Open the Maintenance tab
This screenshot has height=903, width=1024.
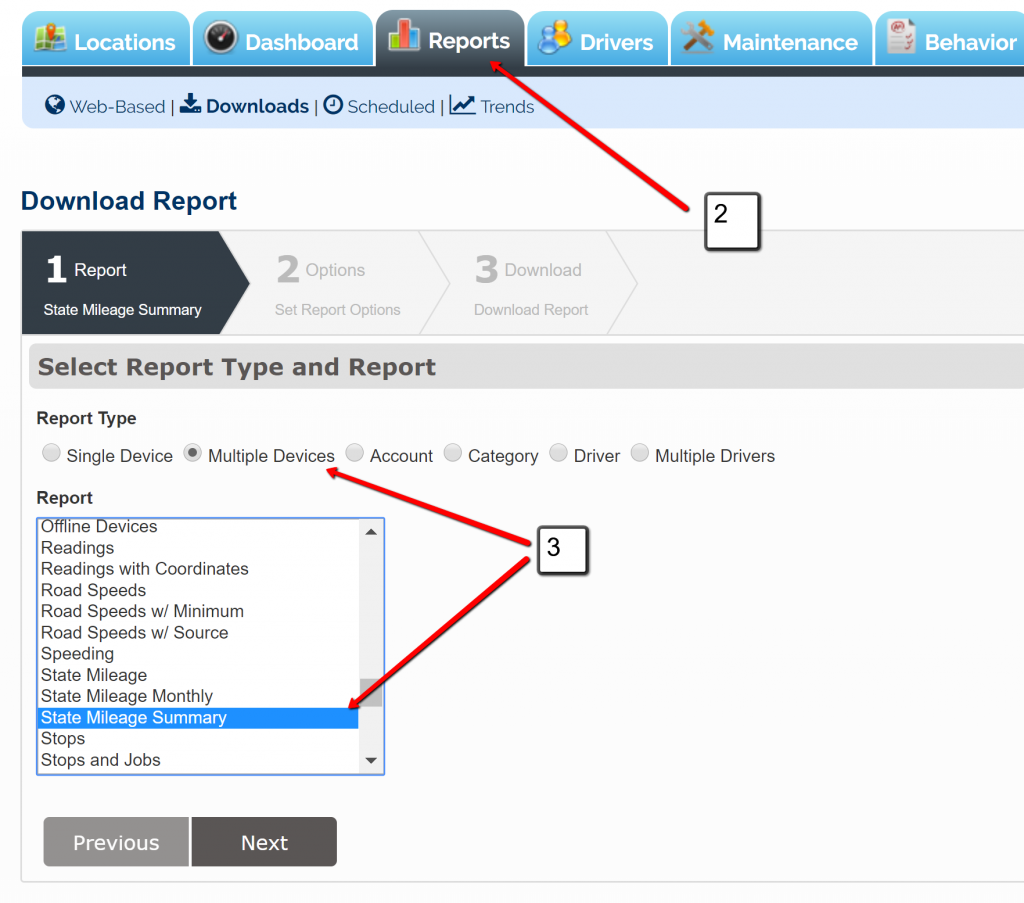click(x=771, y=39)
